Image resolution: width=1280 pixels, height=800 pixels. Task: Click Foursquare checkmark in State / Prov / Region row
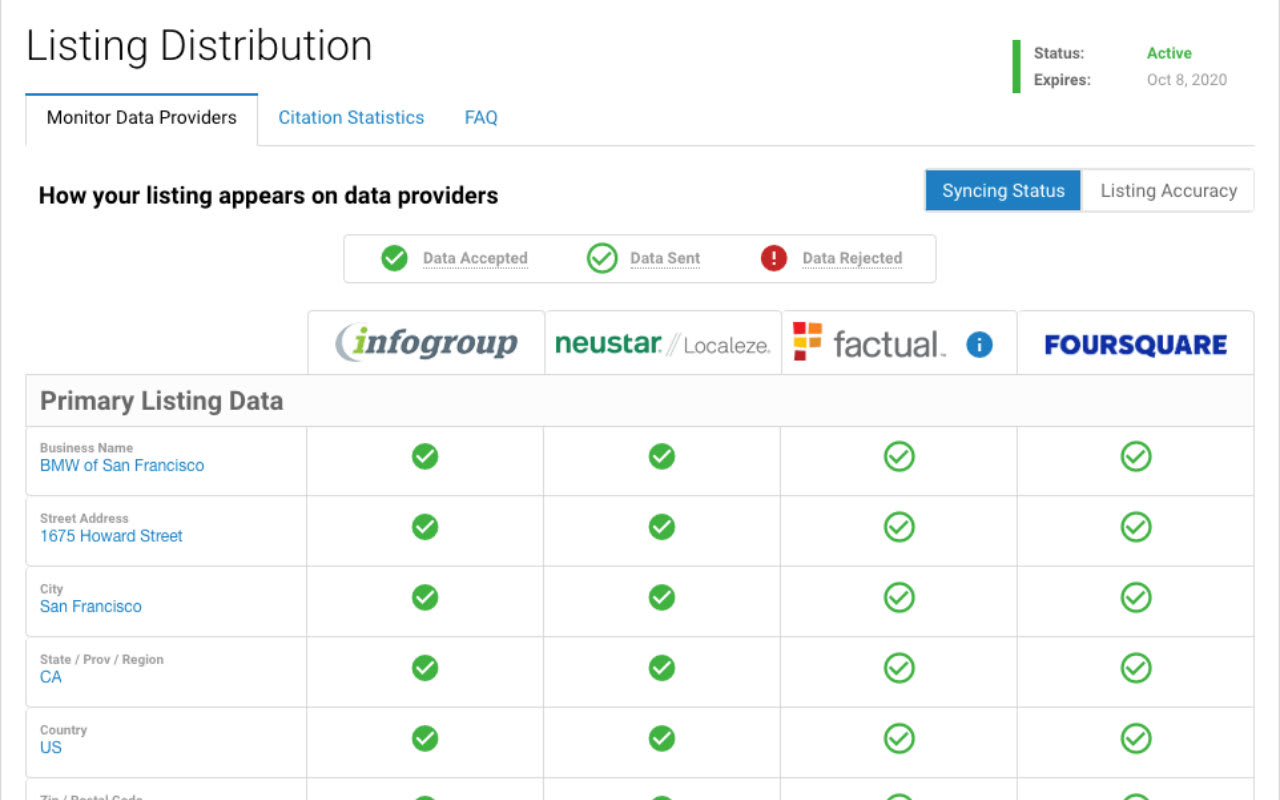click(x=1136, y=668)
